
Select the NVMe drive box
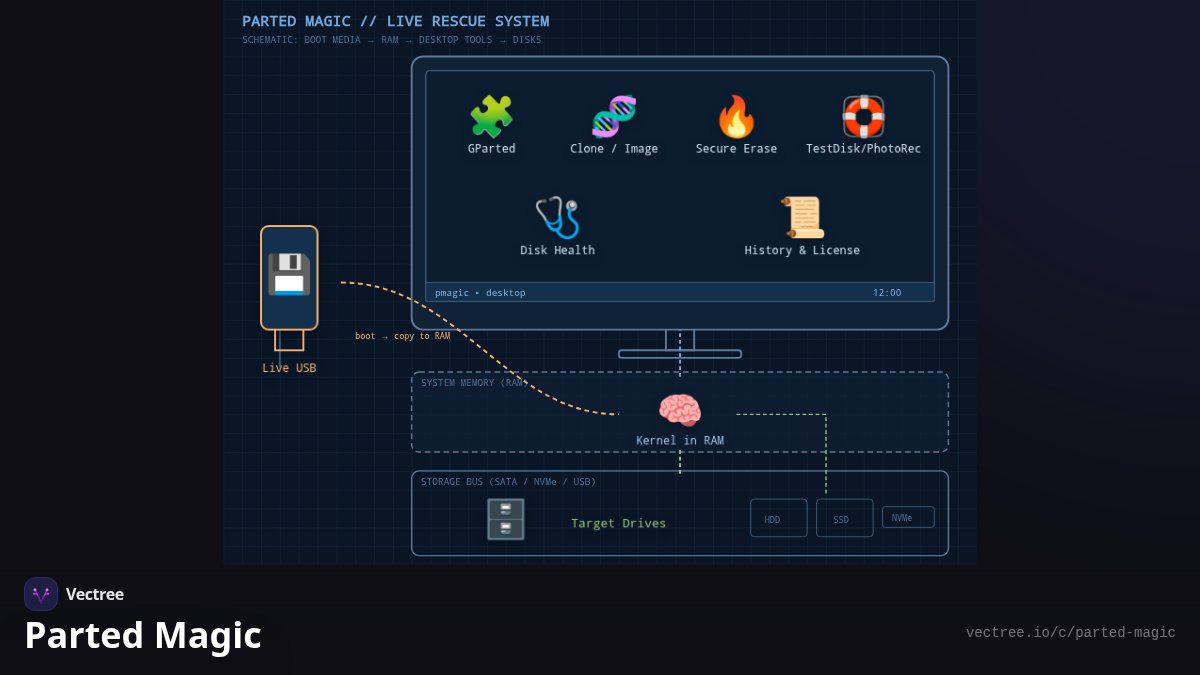pos(908,517)
